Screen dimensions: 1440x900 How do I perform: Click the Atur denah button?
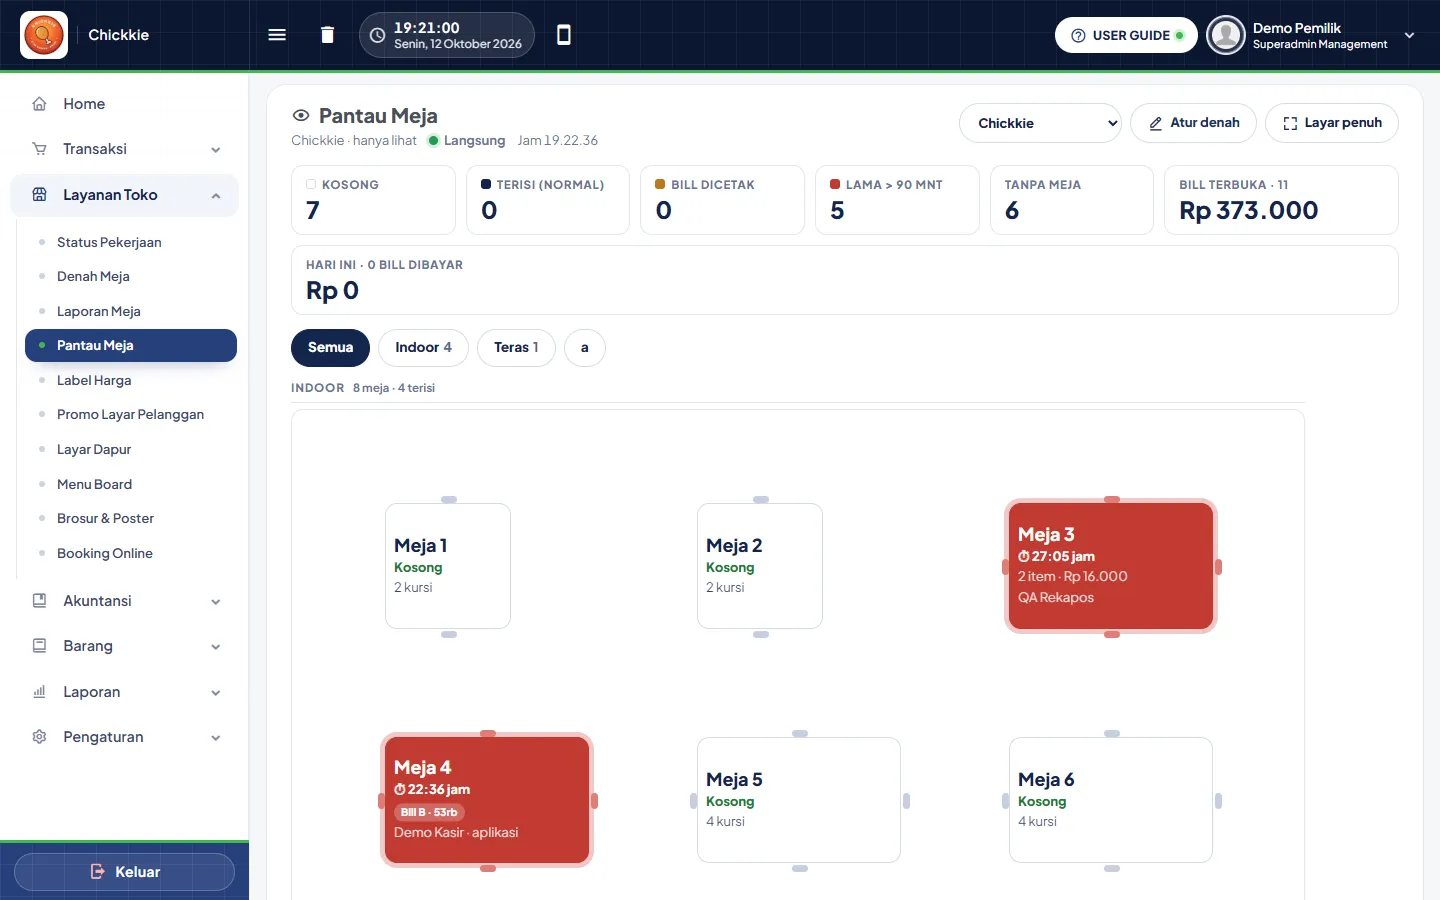[1193, 123]
